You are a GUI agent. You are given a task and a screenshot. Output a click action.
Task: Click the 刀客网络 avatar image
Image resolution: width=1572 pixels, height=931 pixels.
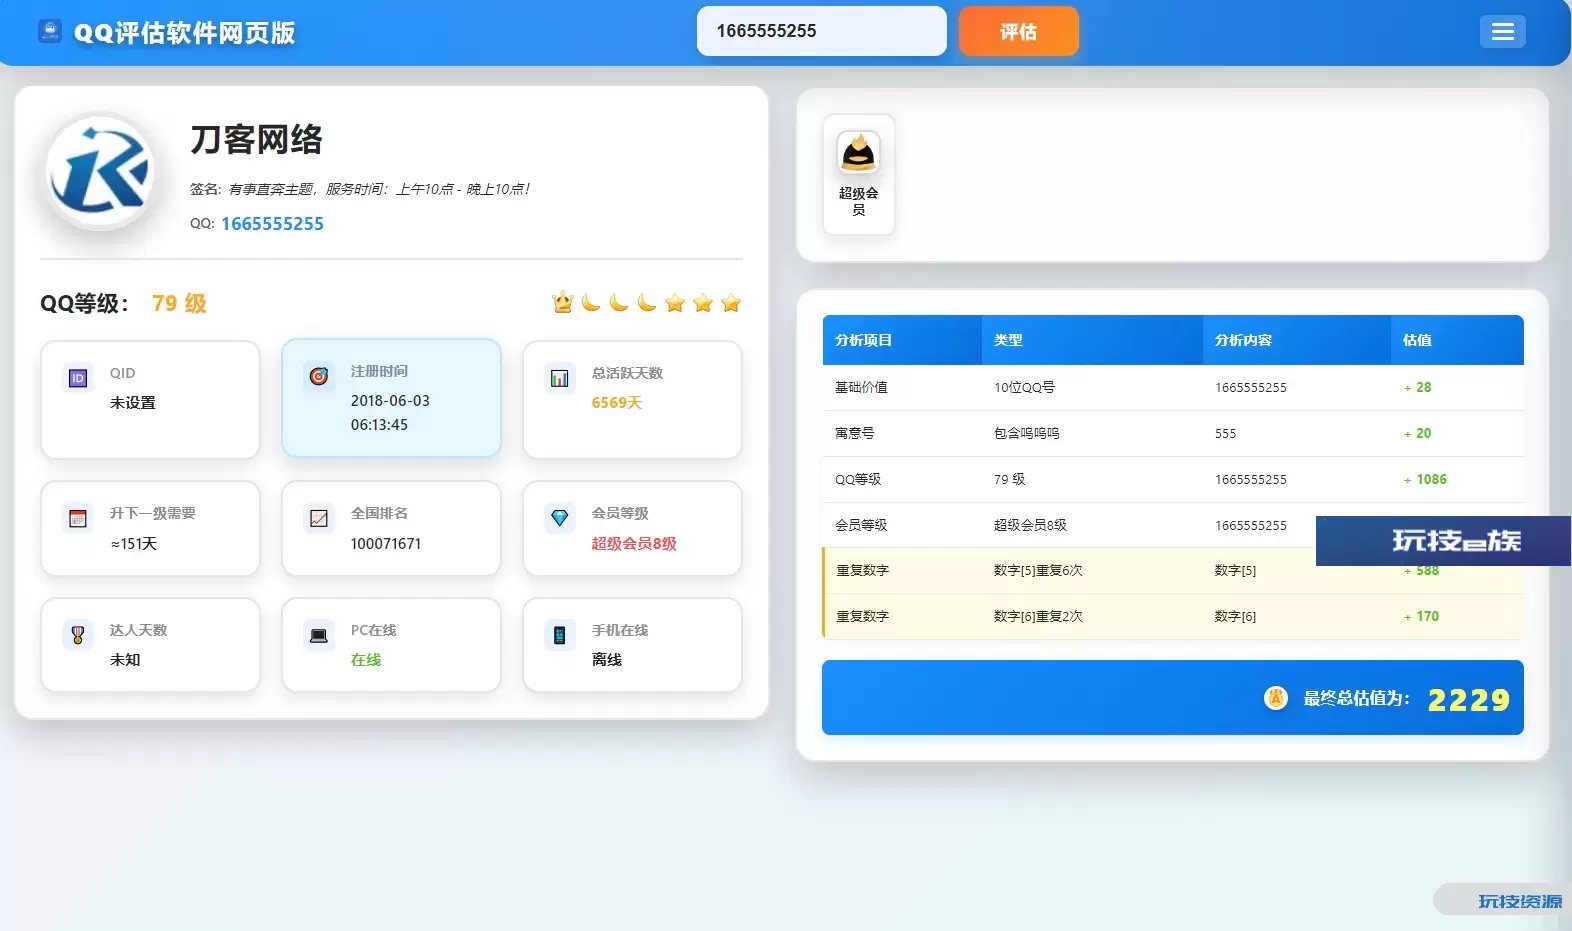(100, 172)
